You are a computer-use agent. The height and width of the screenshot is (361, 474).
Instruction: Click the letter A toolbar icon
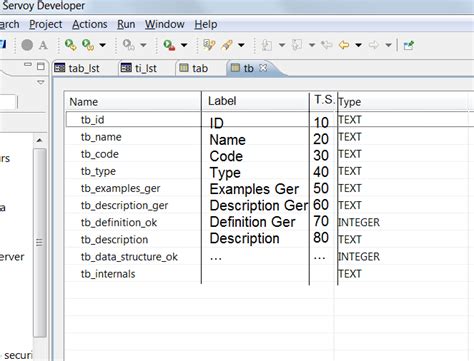pyautogui.click(x=43, y=45)
